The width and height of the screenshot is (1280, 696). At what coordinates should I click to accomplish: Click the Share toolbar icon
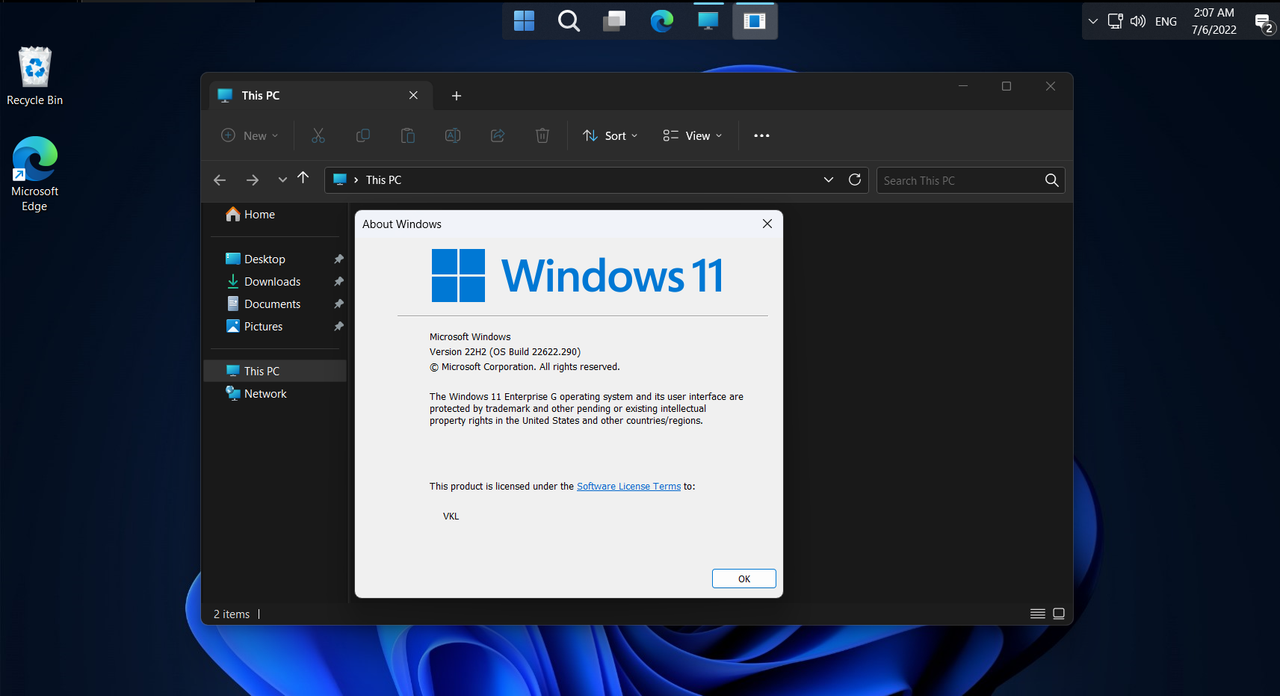pos(497,136)
